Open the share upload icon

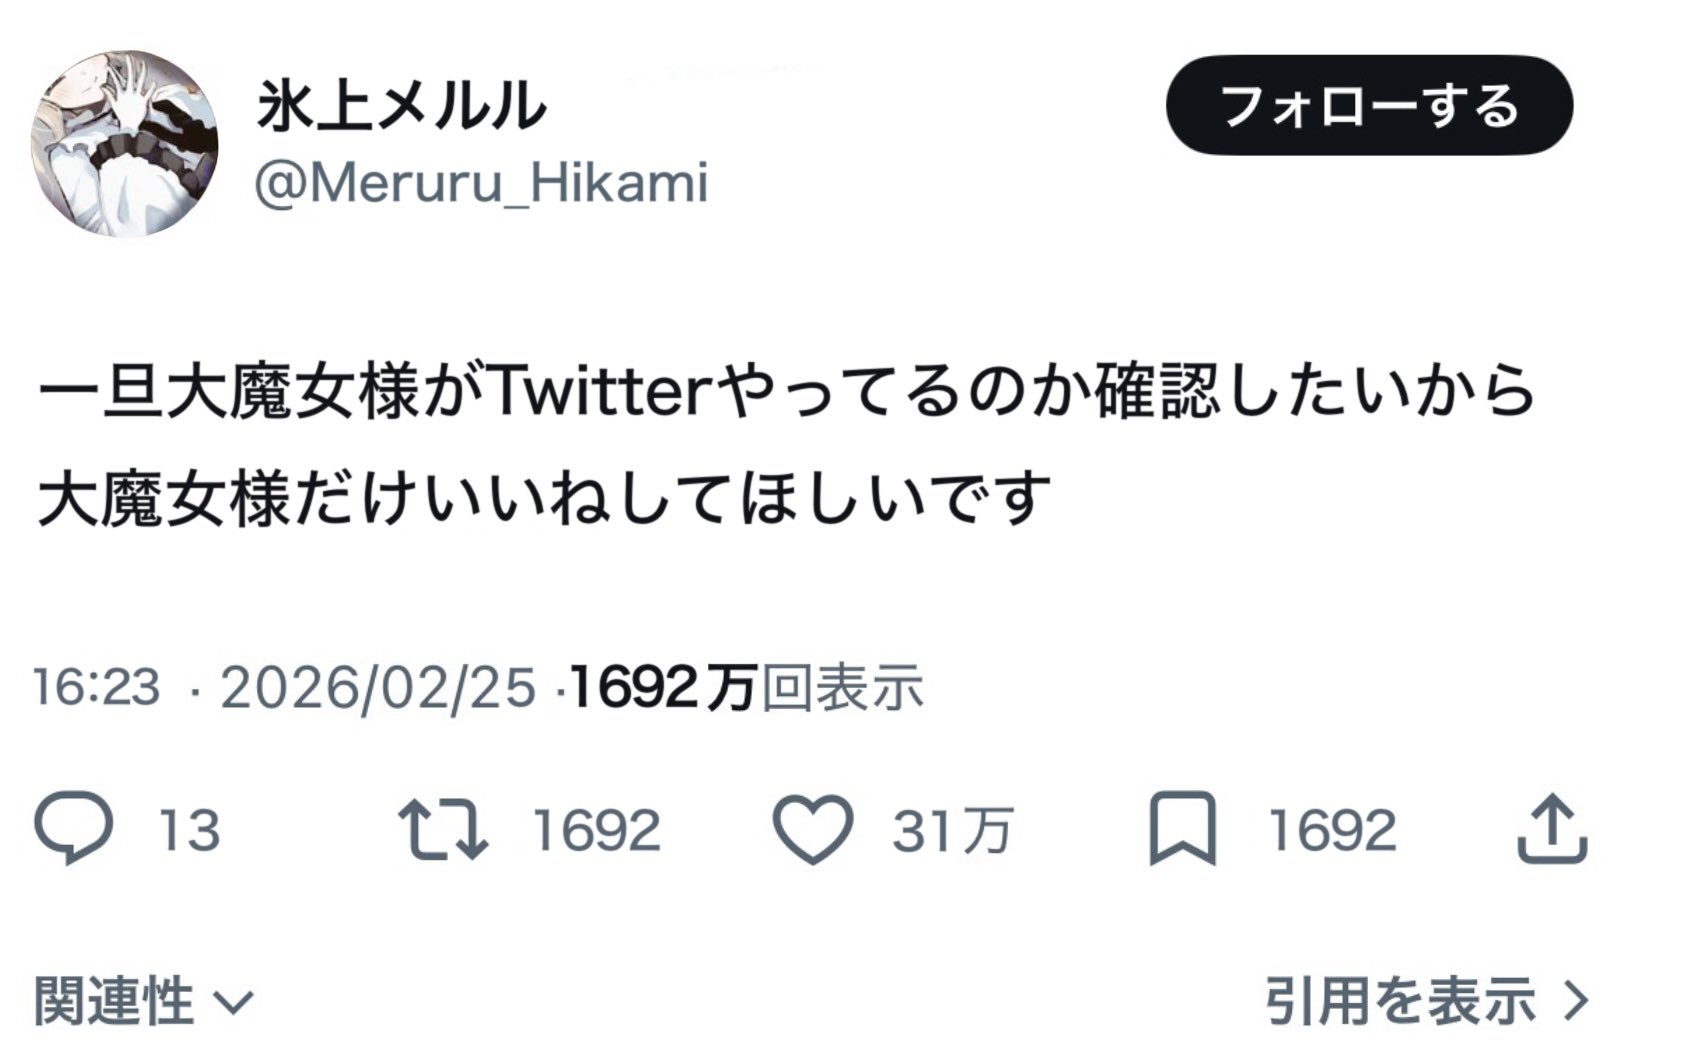tap(1551, 829)
